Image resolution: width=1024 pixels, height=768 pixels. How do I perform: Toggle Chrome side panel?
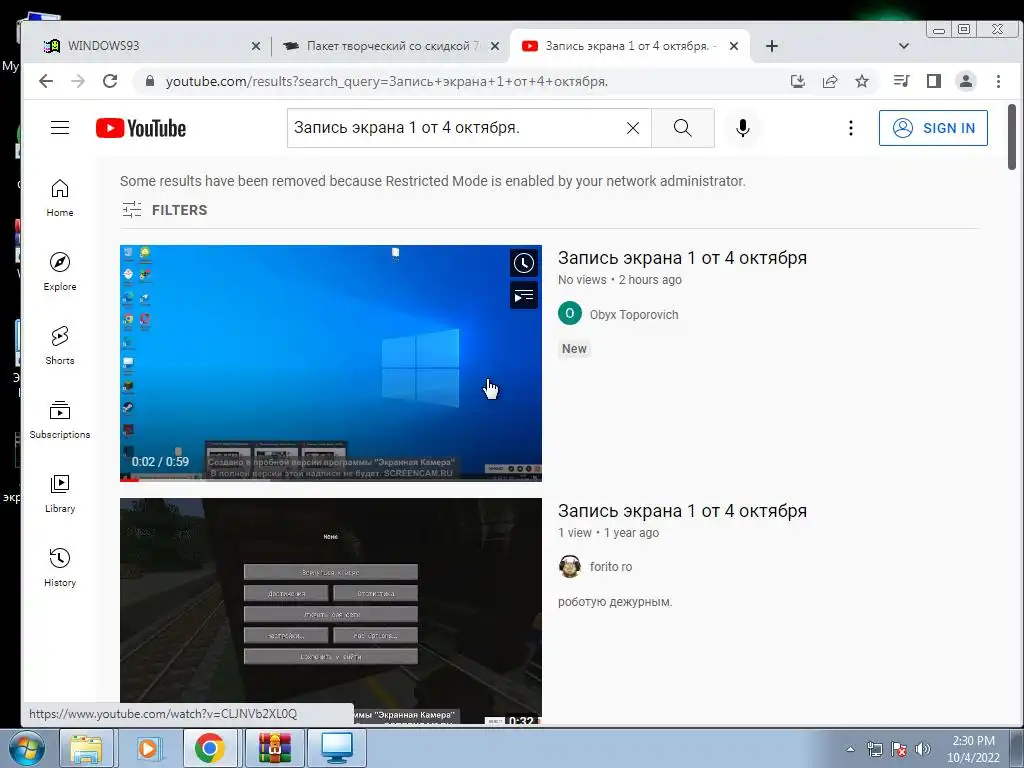pos(934,81)
